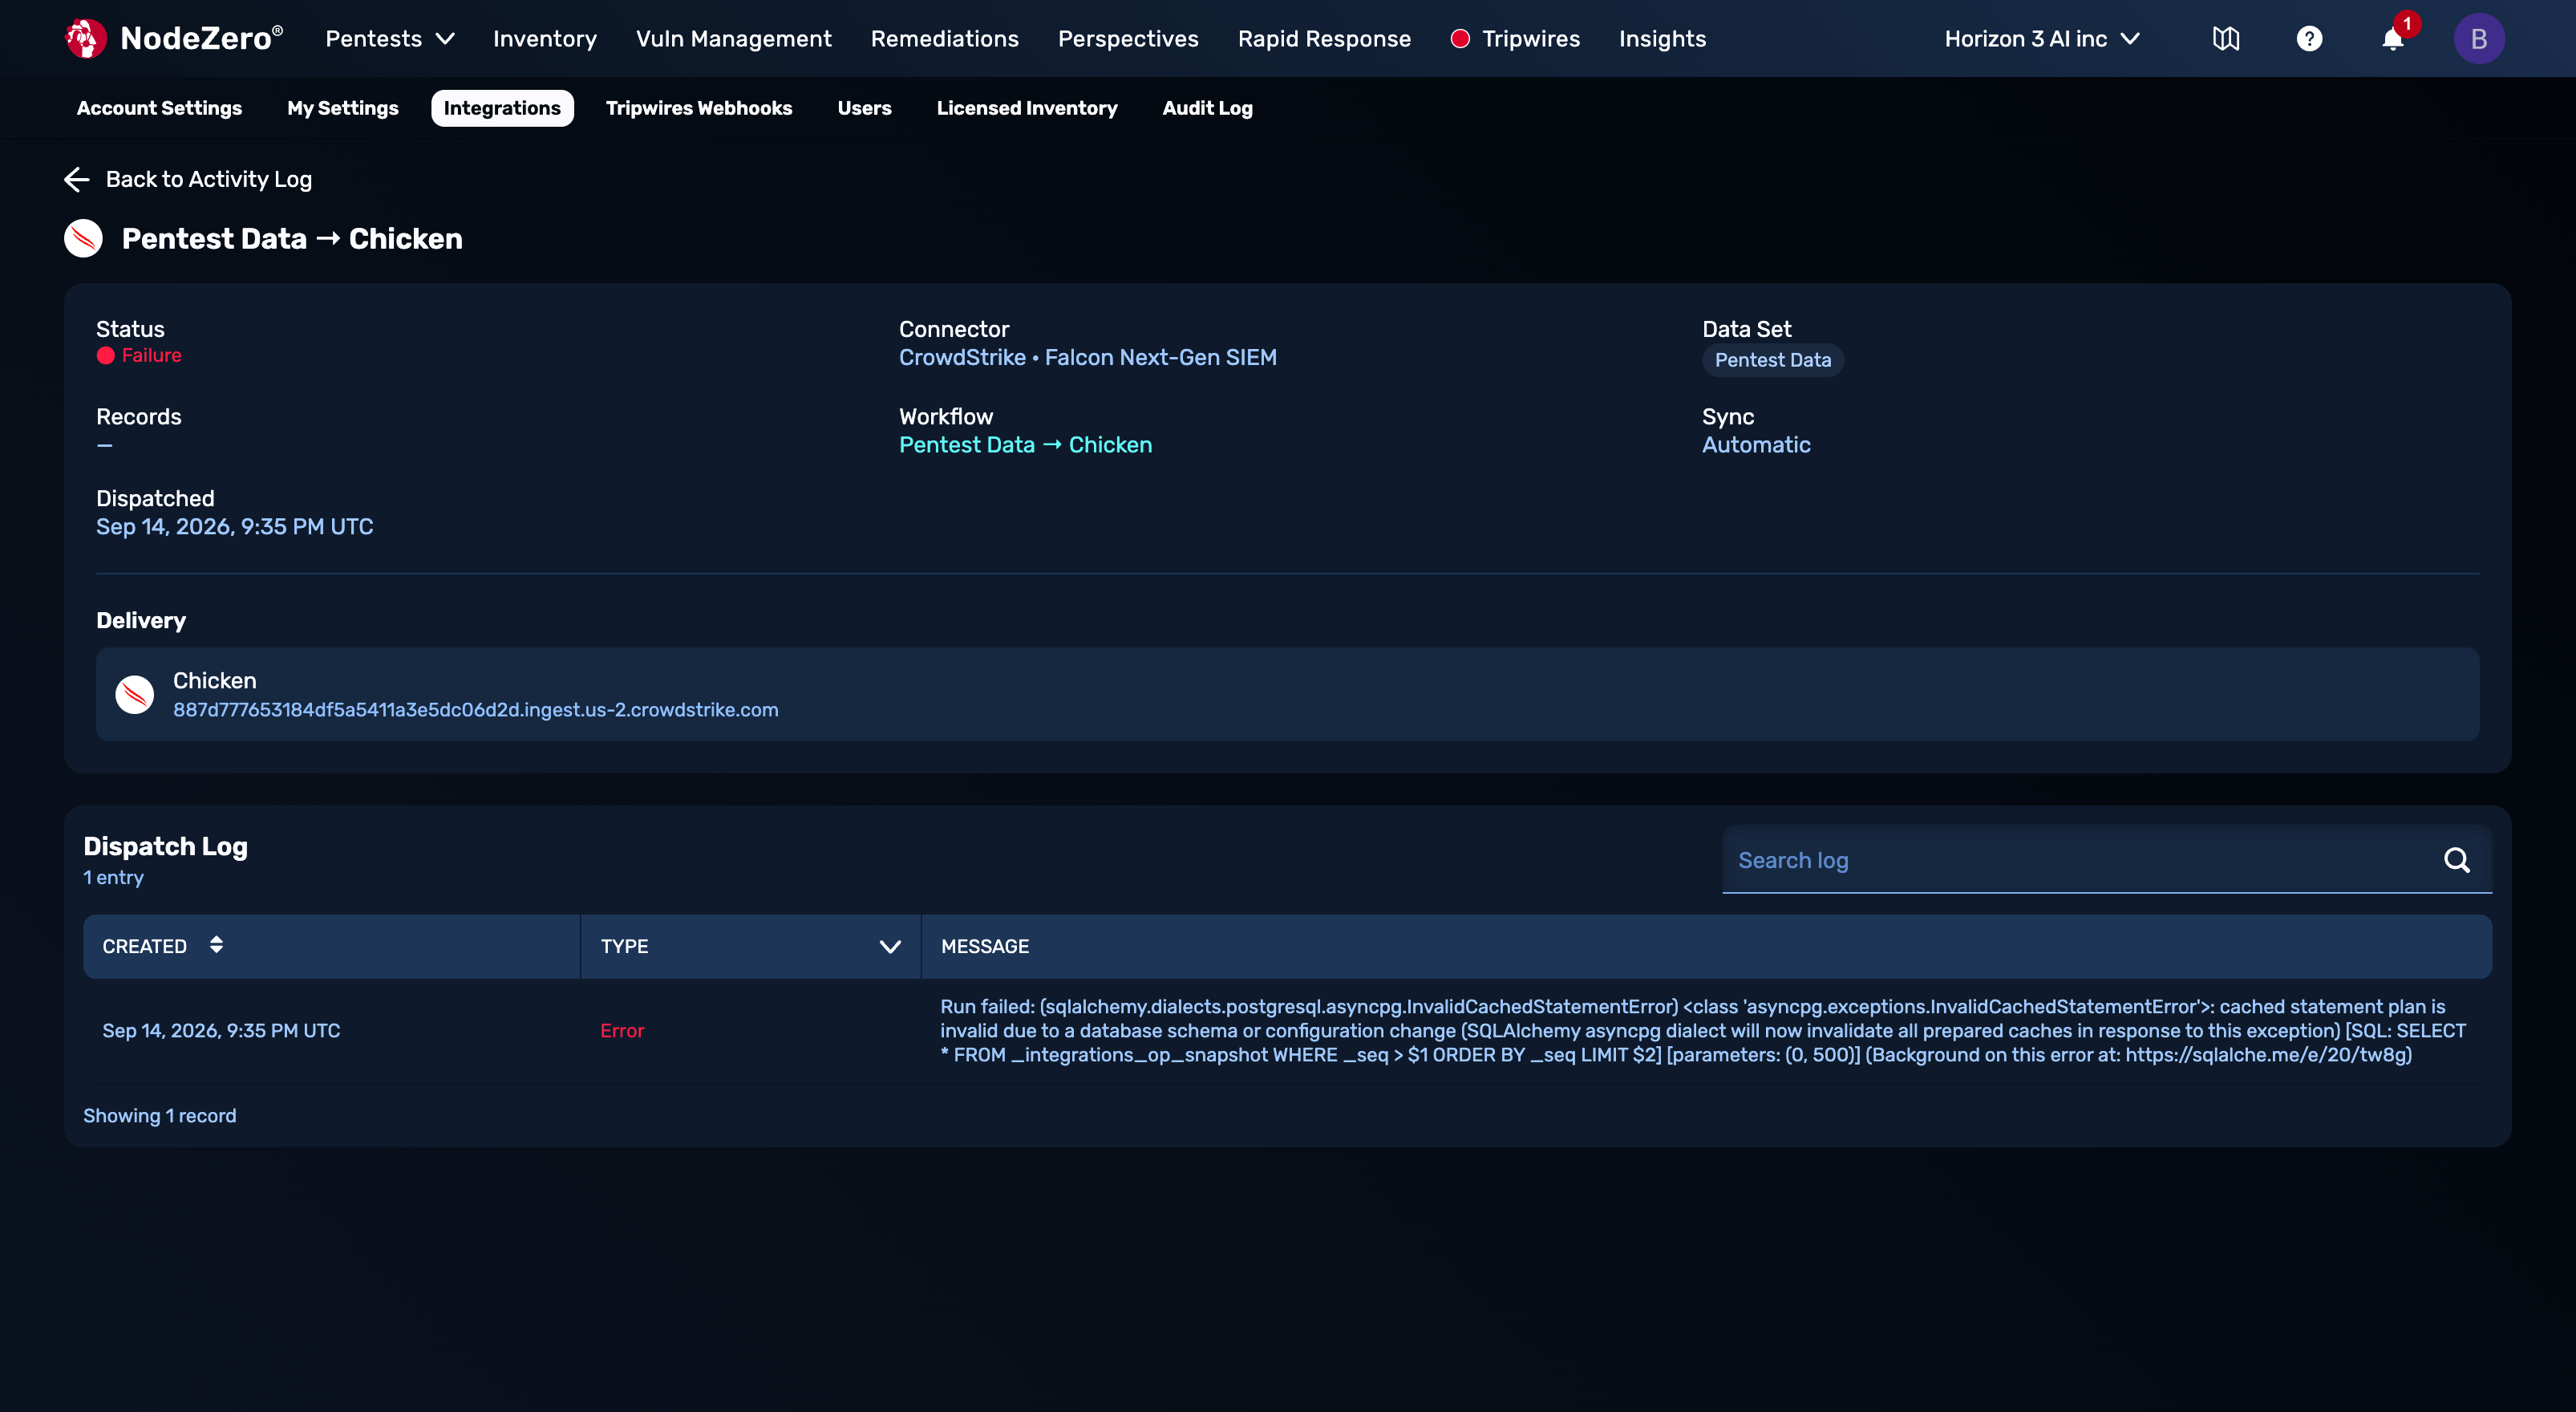The width and height of the screenshot is (2576, 1412).
Task: Click the Pentest Data → Chicken page title
Action: coord(292,239)
